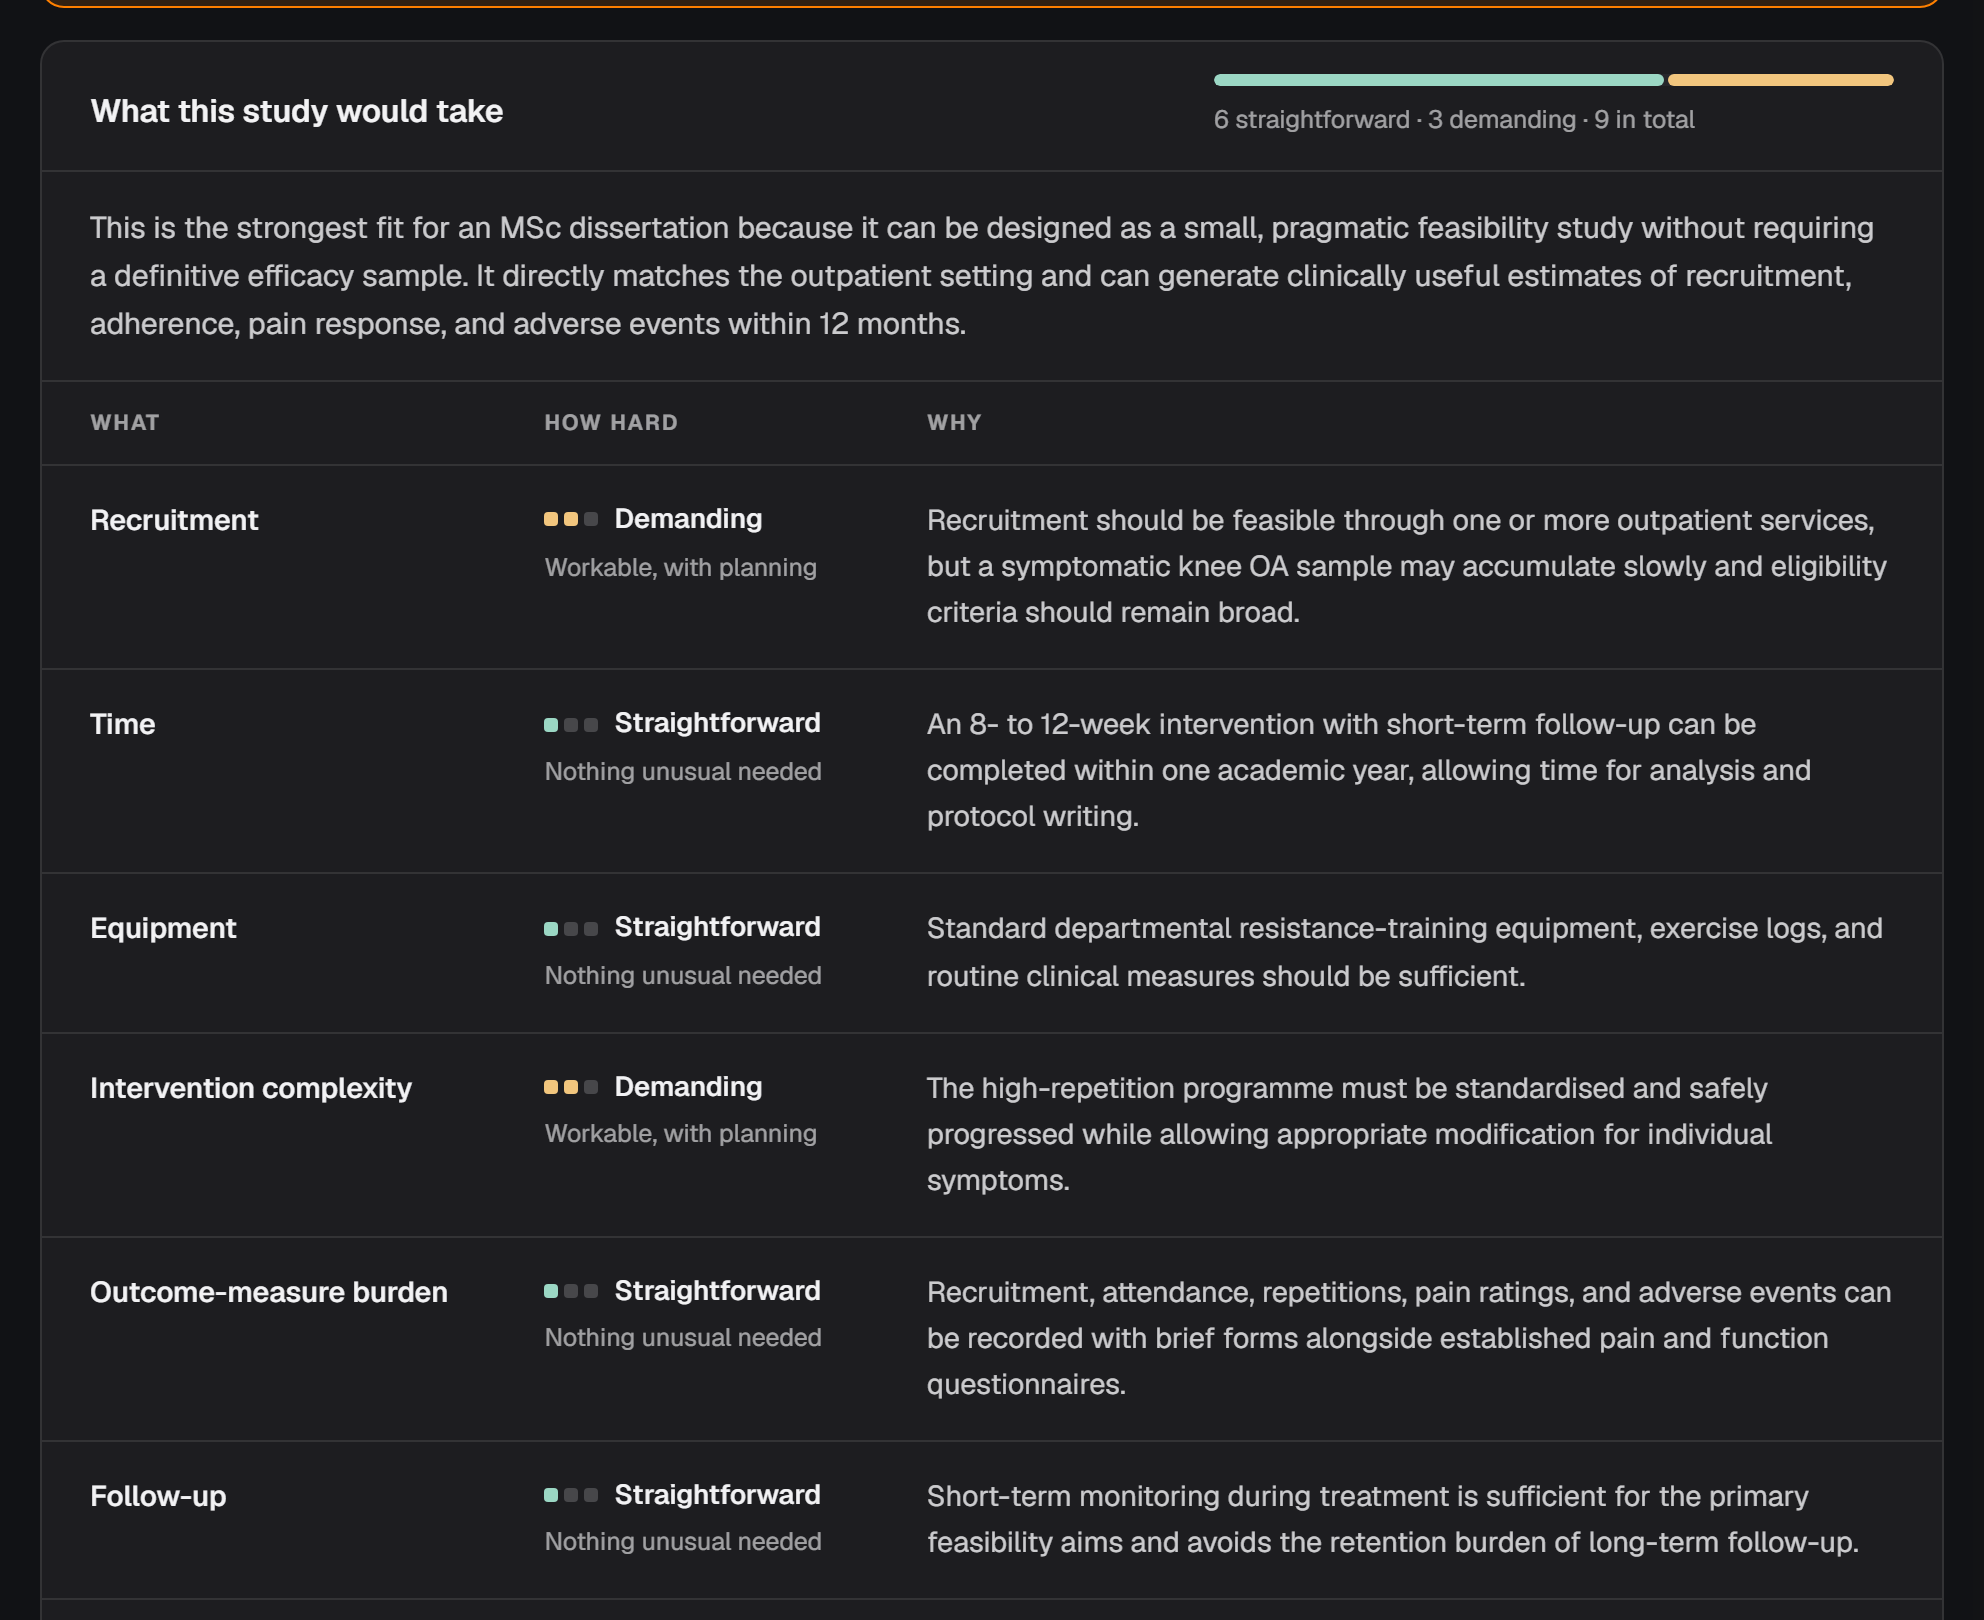Click 'Nothing unusual needed' in Time row
The width and height of the screenshot is (1984, 1620).
coord(683,772)
